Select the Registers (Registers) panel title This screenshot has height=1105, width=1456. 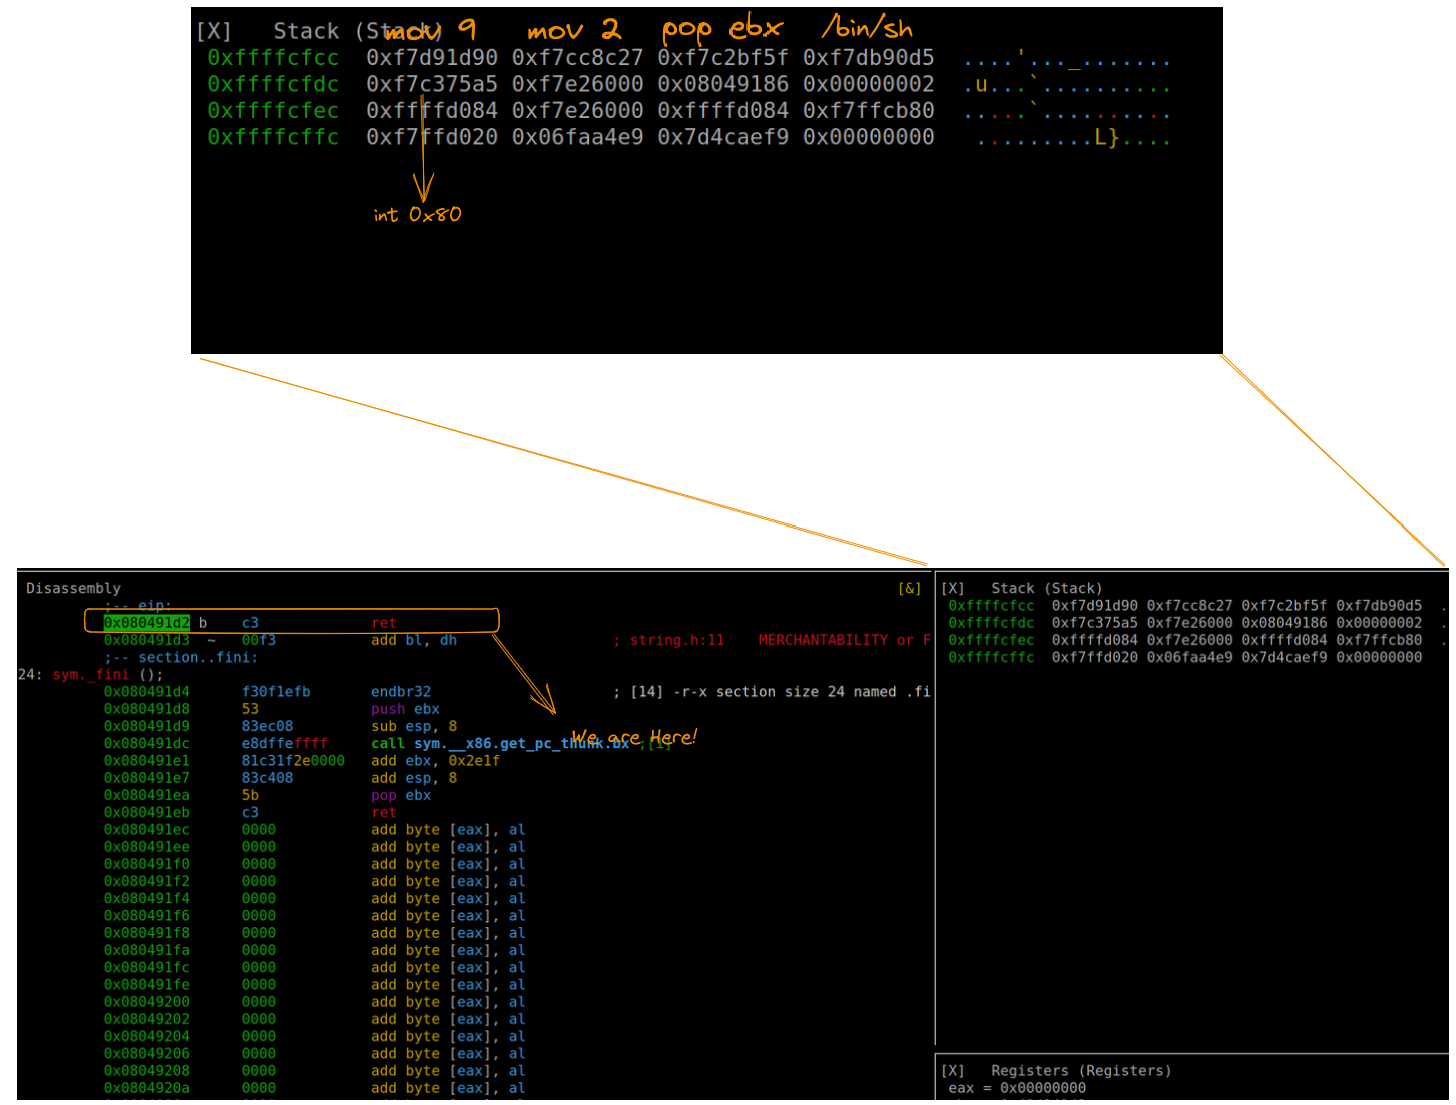(x=1080, y=1071)
